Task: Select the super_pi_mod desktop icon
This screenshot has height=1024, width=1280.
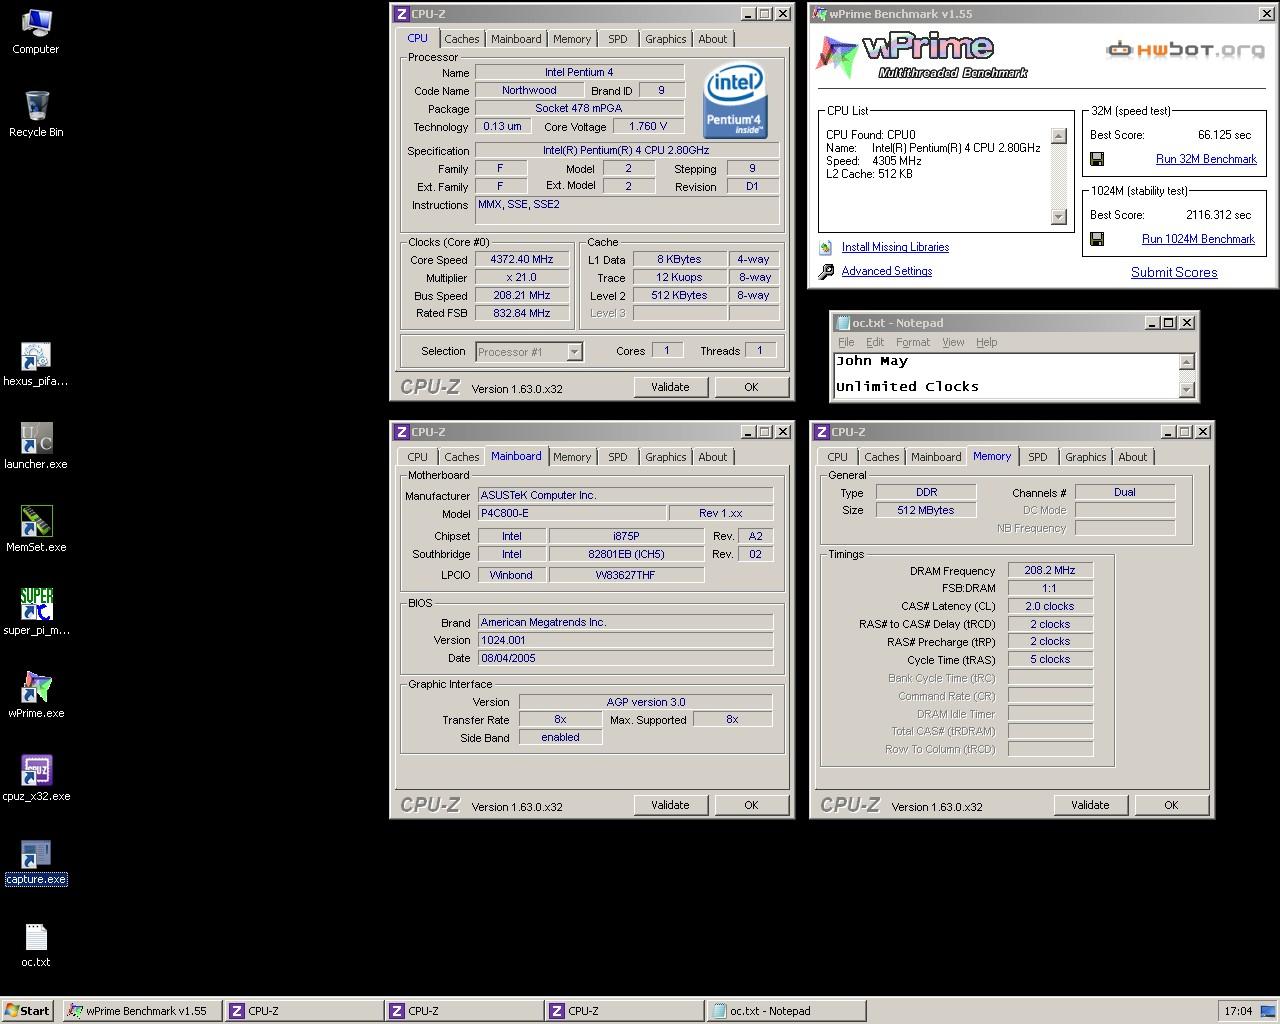Action: (x=36, y=612)
